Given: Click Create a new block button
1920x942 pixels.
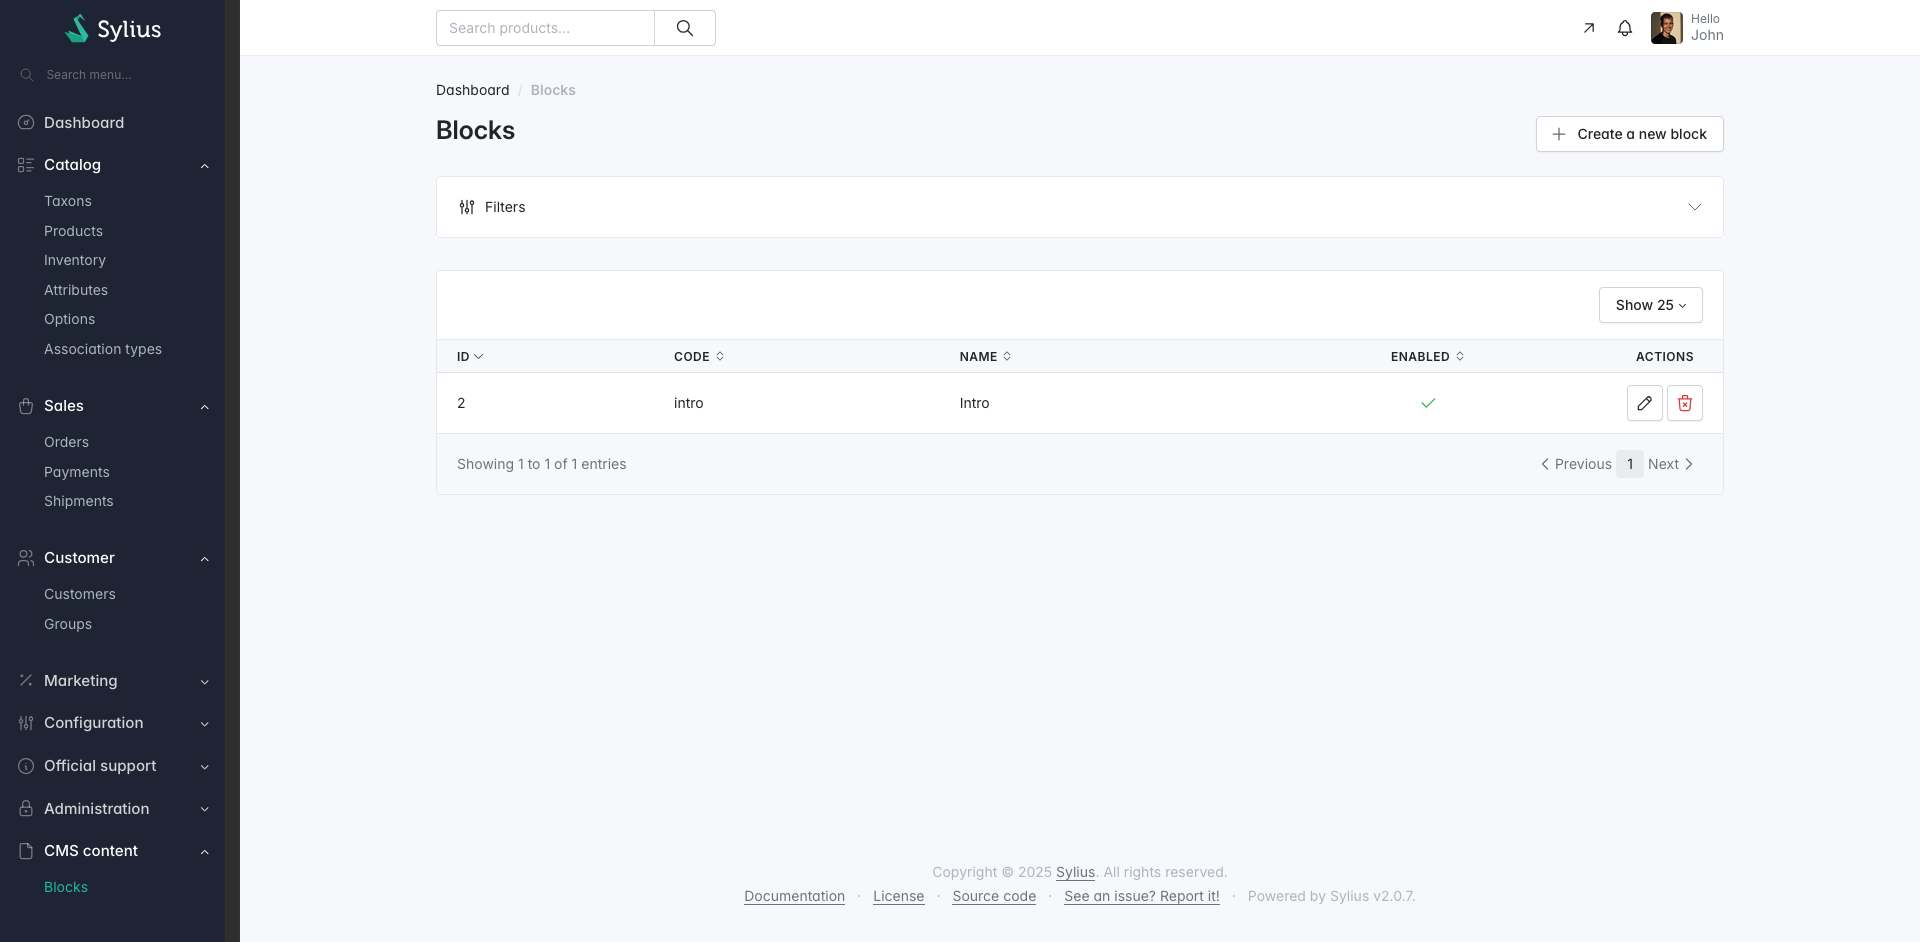Looking at the screenshot, I should (x=1629, y=134).
